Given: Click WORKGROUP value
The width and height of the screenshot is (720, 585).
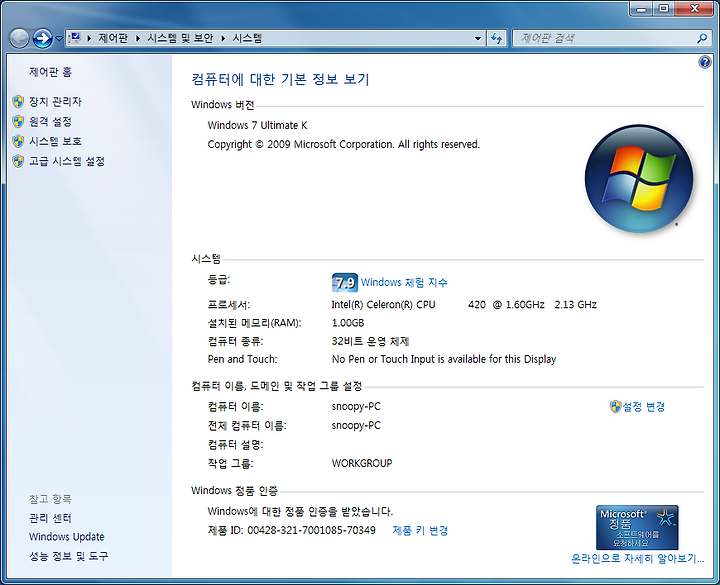Looking at the screenshot, I should 362,463.
